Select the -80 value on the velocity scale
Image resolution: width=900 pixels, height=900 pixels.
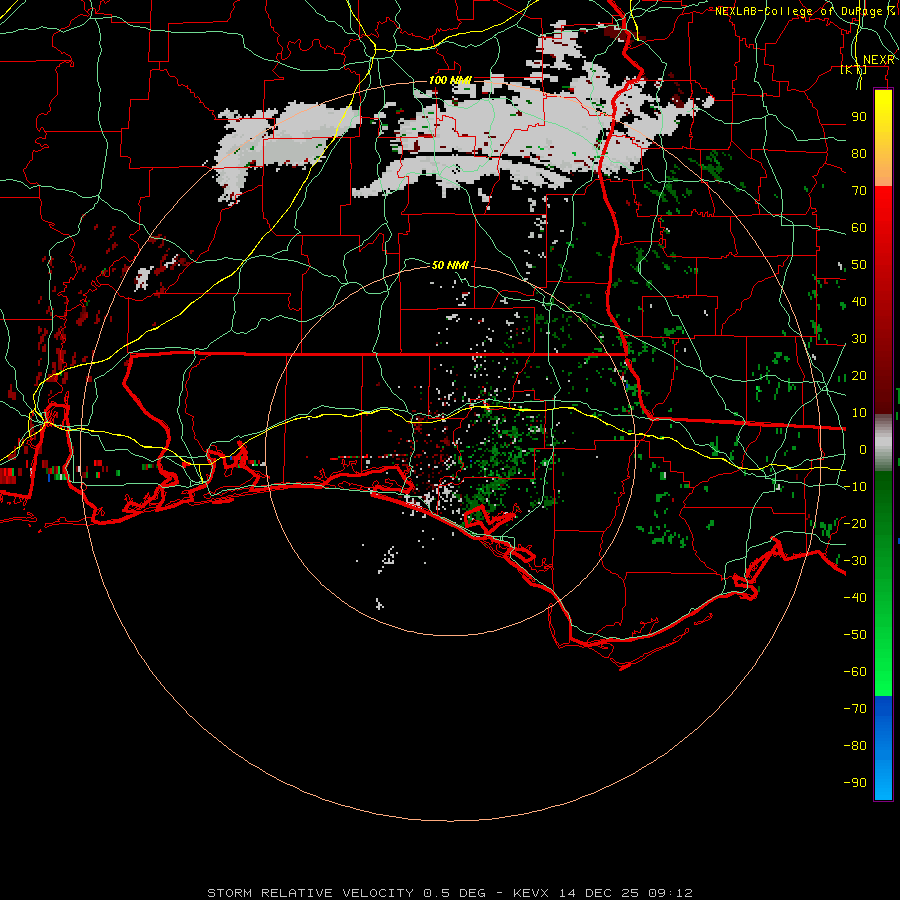coord(855,746)
